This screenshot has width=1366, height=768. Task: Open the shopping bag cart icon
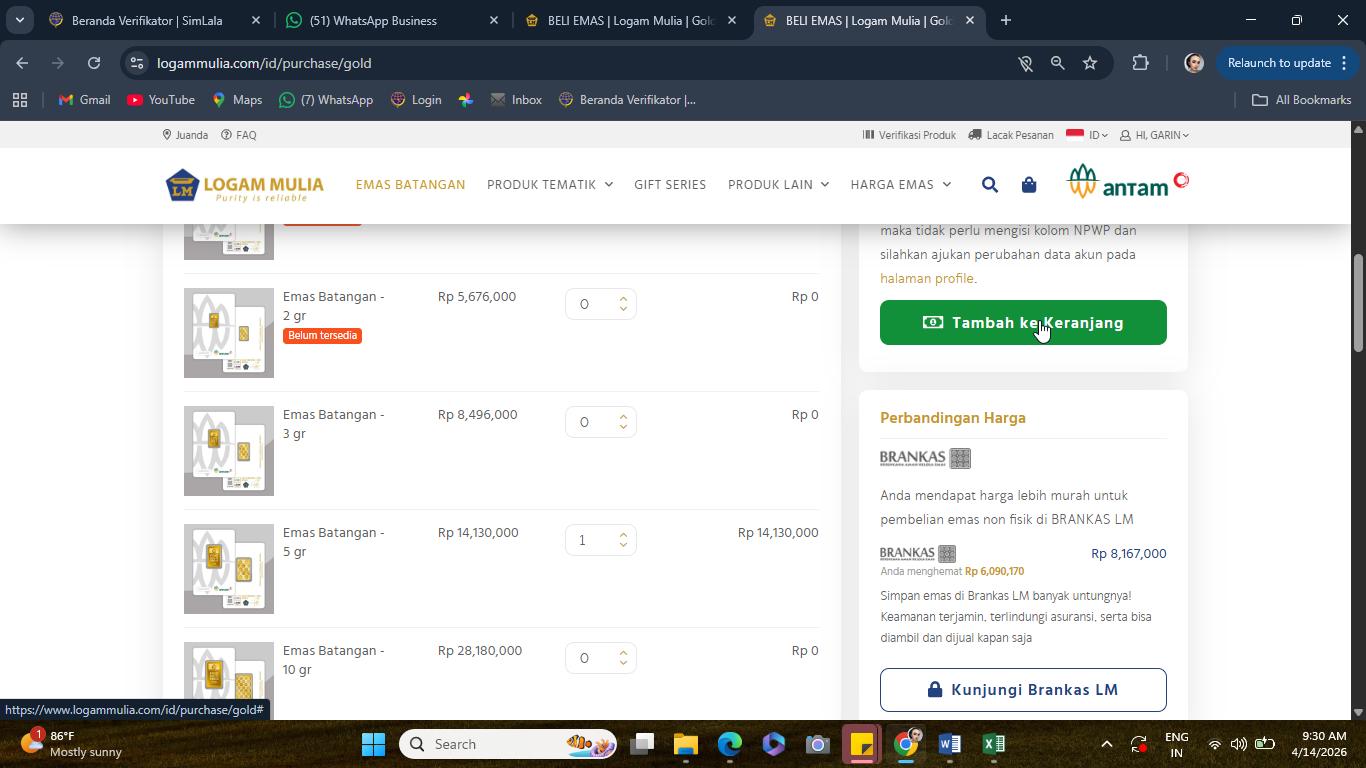[x=1028, y=185]
